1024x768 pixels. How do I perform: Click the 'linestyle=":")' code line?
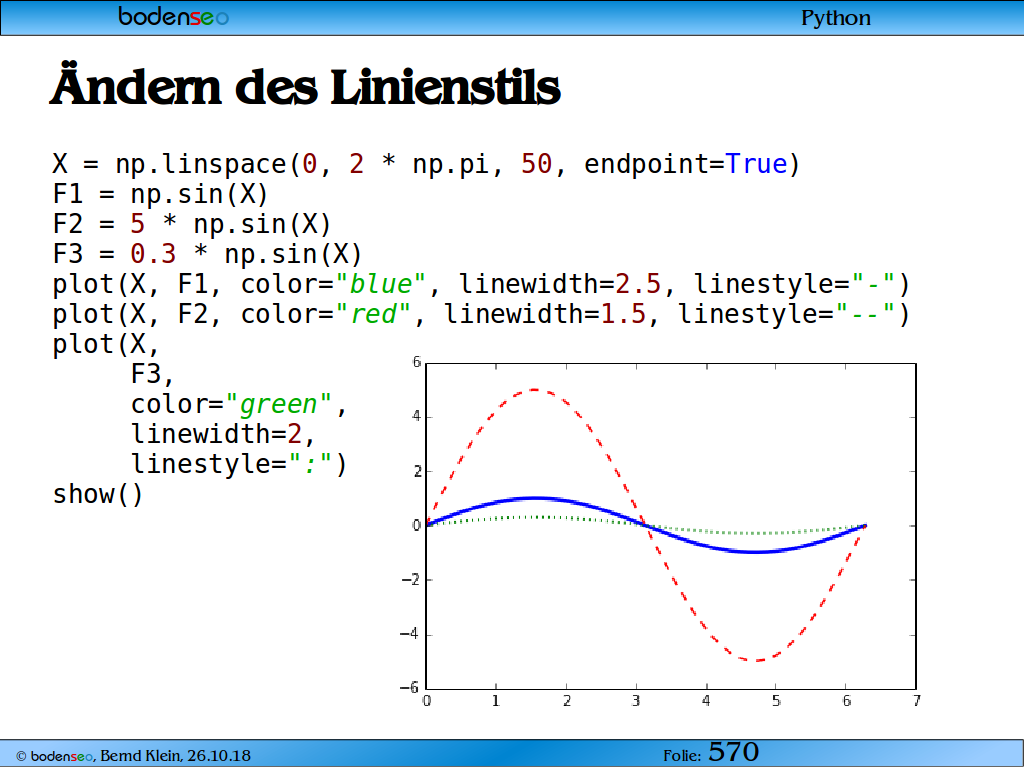pyautogui.click(x=239, y=464)
